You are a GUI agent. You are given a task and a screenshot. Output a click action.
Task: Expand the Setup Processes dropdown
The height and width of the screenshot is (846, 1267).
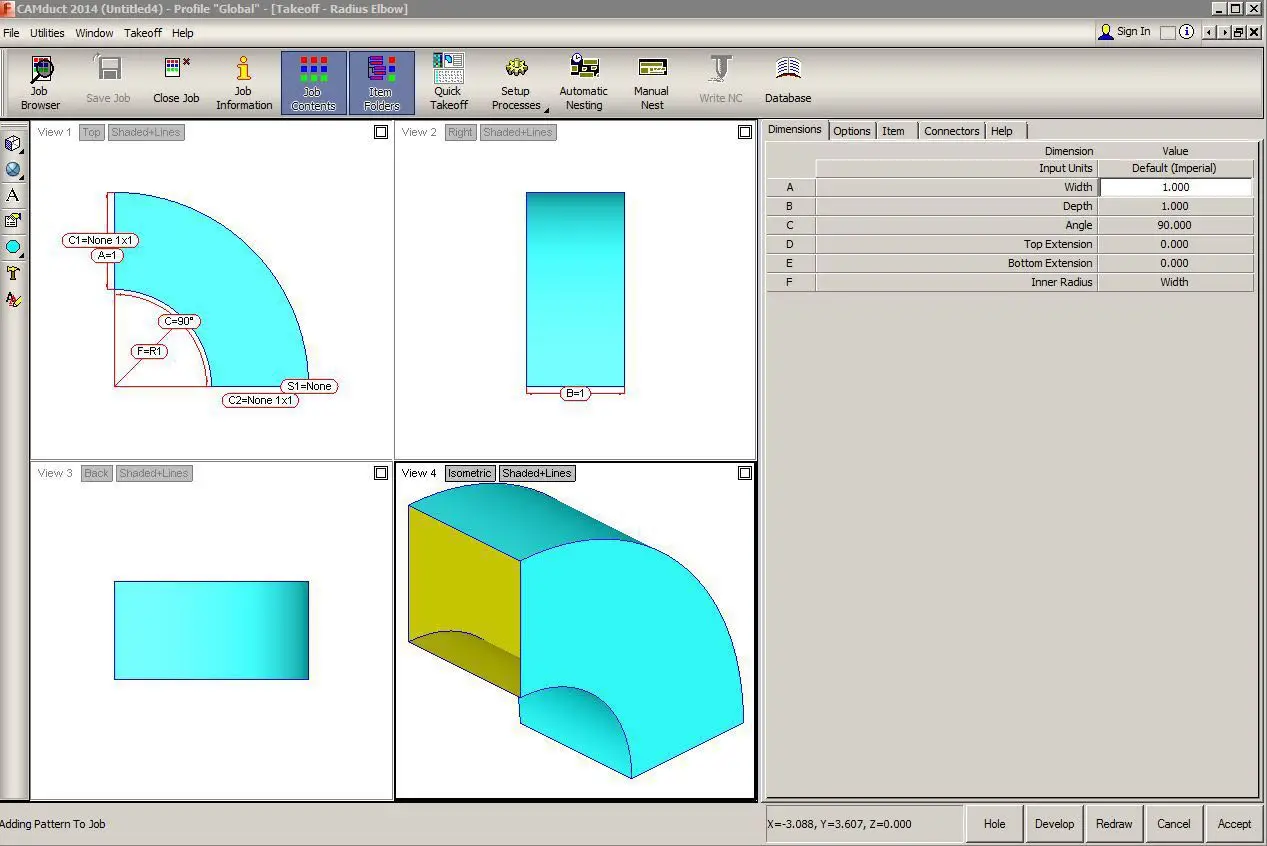coord(545,106)
